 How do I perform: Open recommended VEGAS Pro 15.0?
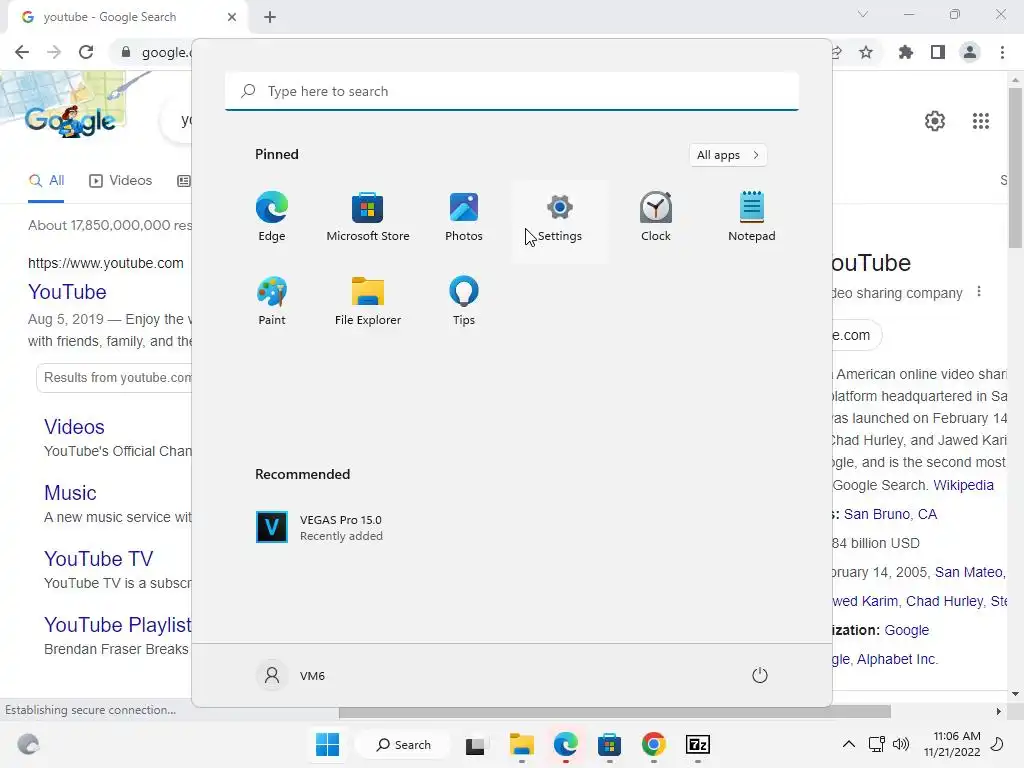319,527
